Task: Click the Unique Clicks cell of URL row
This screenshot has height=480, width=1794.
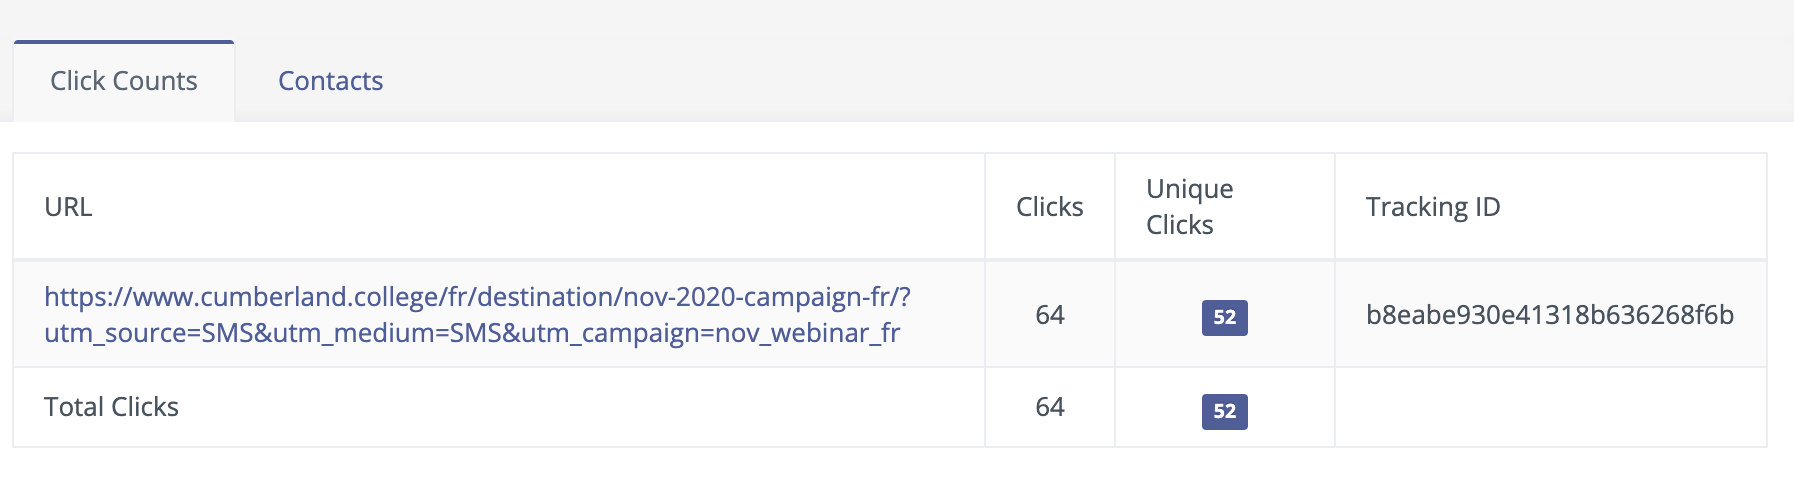Action: click(1225, 314)
